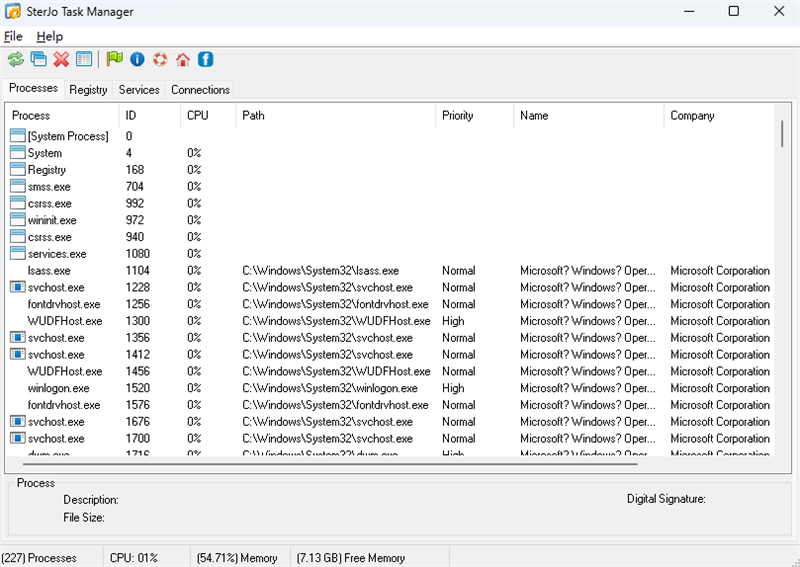Select svchost.exe with ID 1356
This screenshot has width=800, height=567.
coord(390,338)
